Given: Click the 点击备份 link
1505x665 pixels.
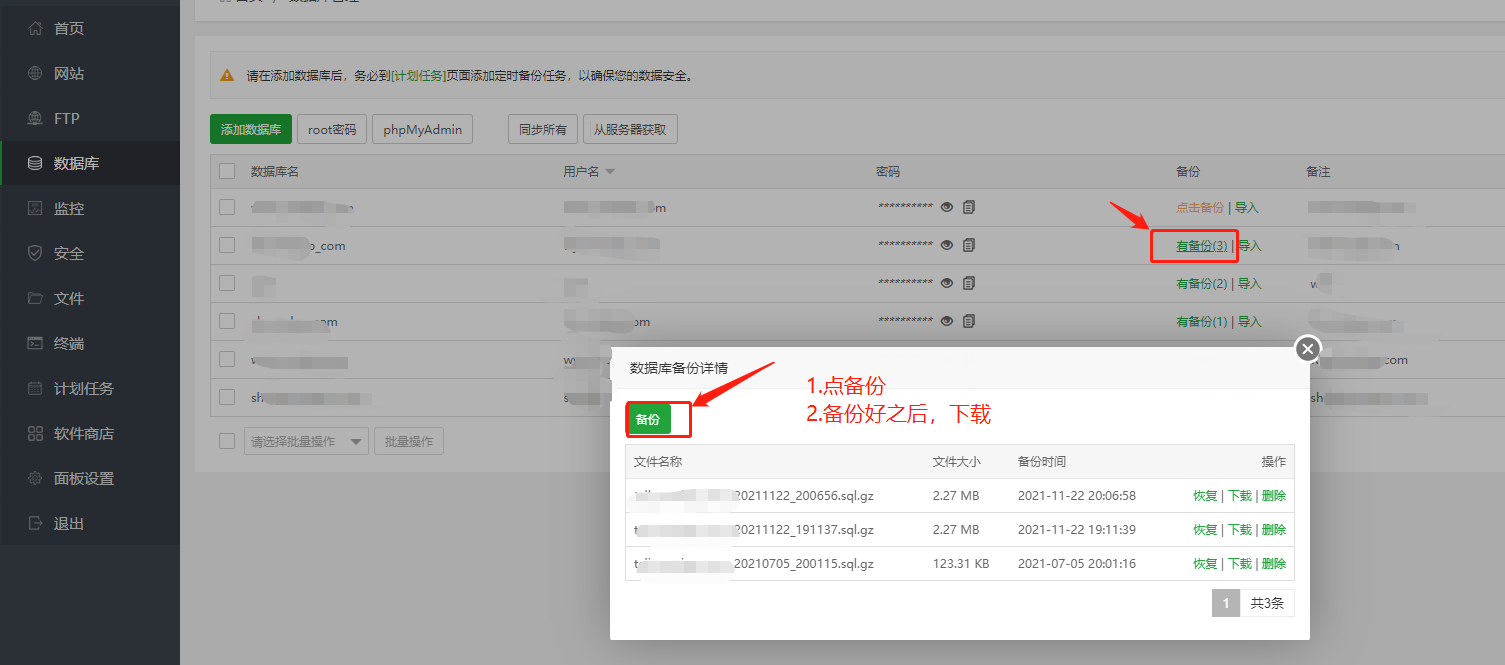Looking at the screenshot, I should 1200,208.
